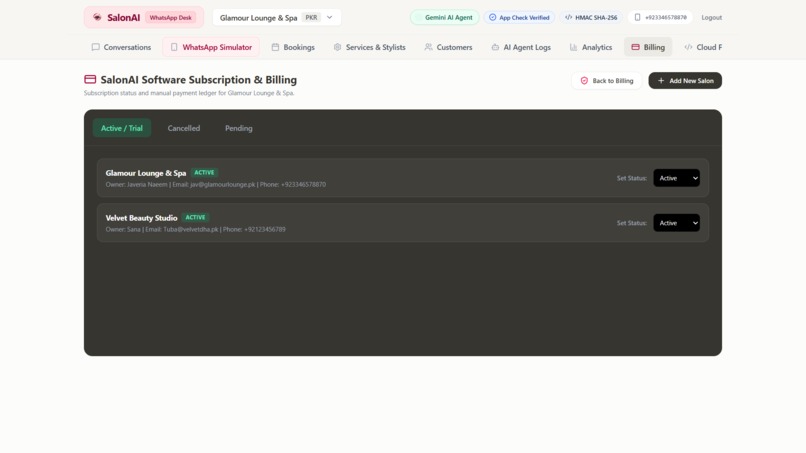
Task: Click the phone icon beside +923346578870
Action: [637, 17]
